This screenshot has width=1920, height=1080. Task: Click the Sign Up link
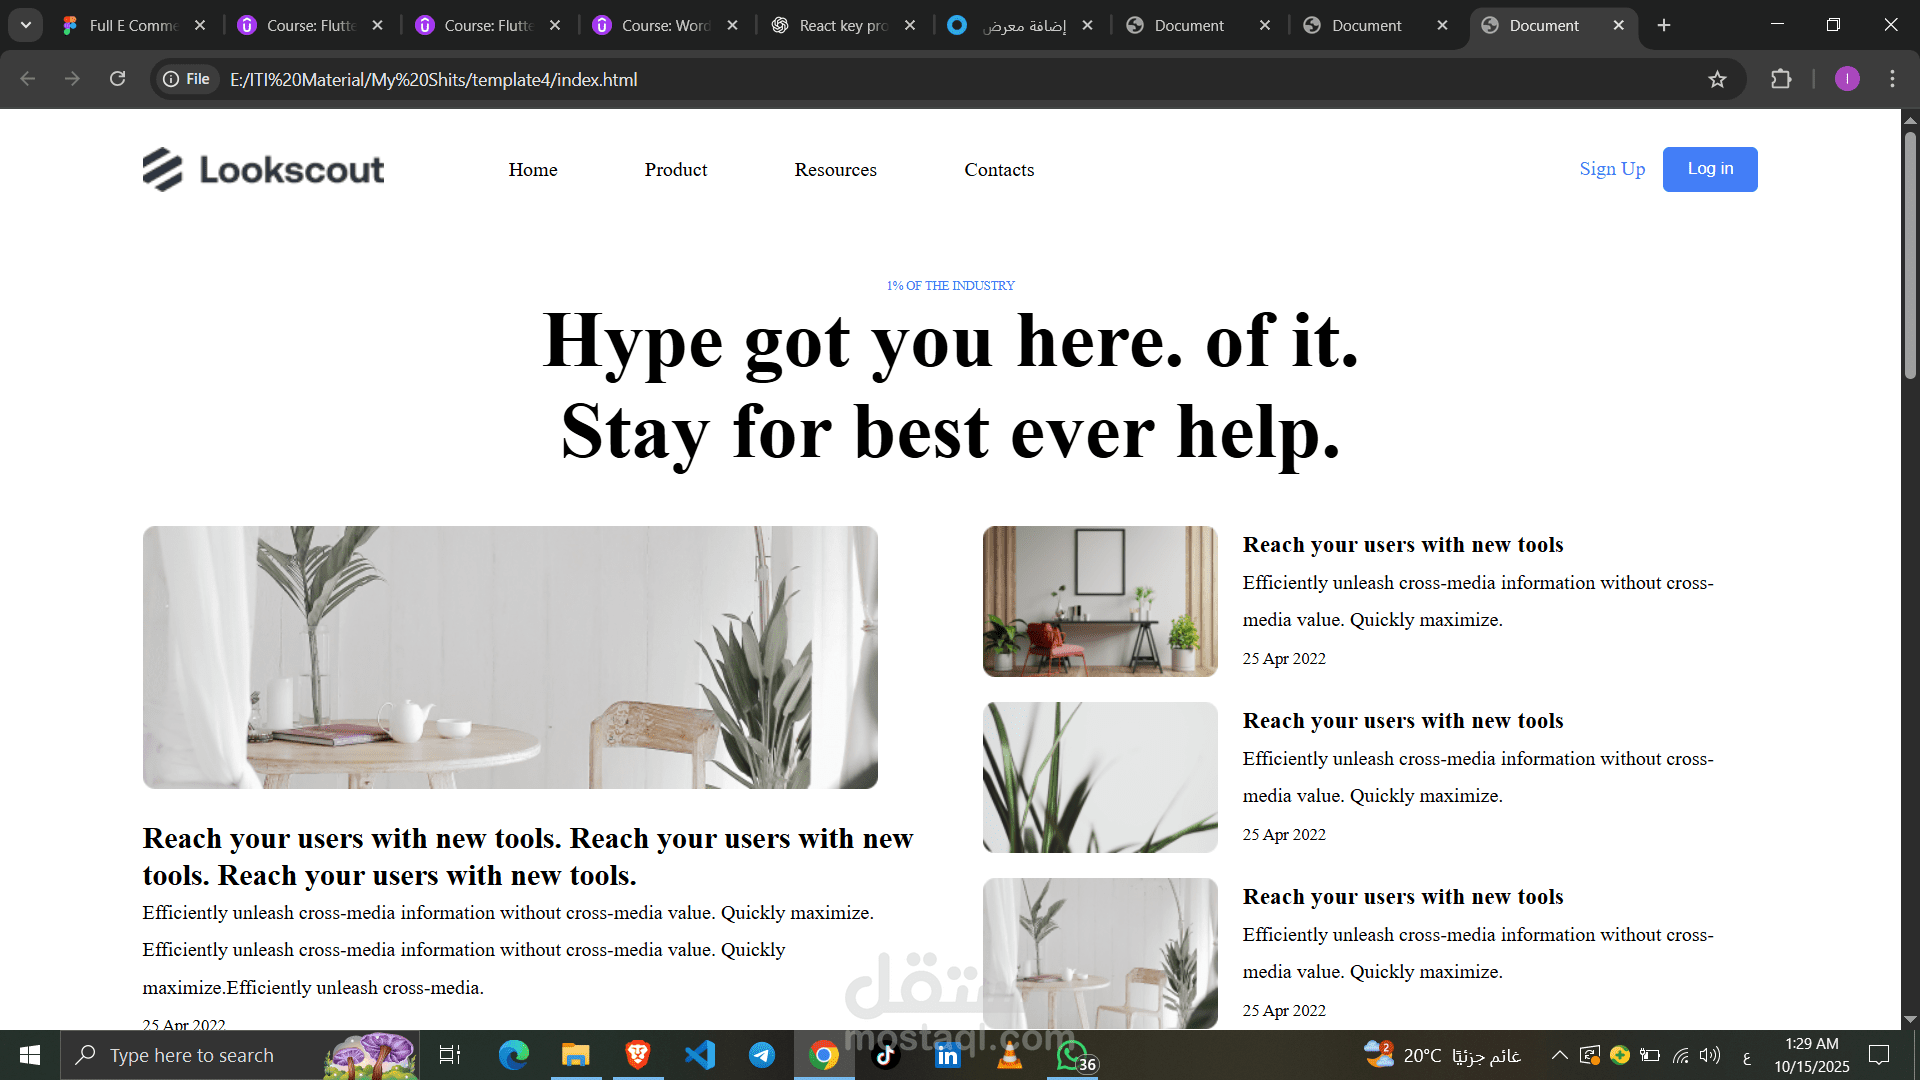[x=1612, y=169]
